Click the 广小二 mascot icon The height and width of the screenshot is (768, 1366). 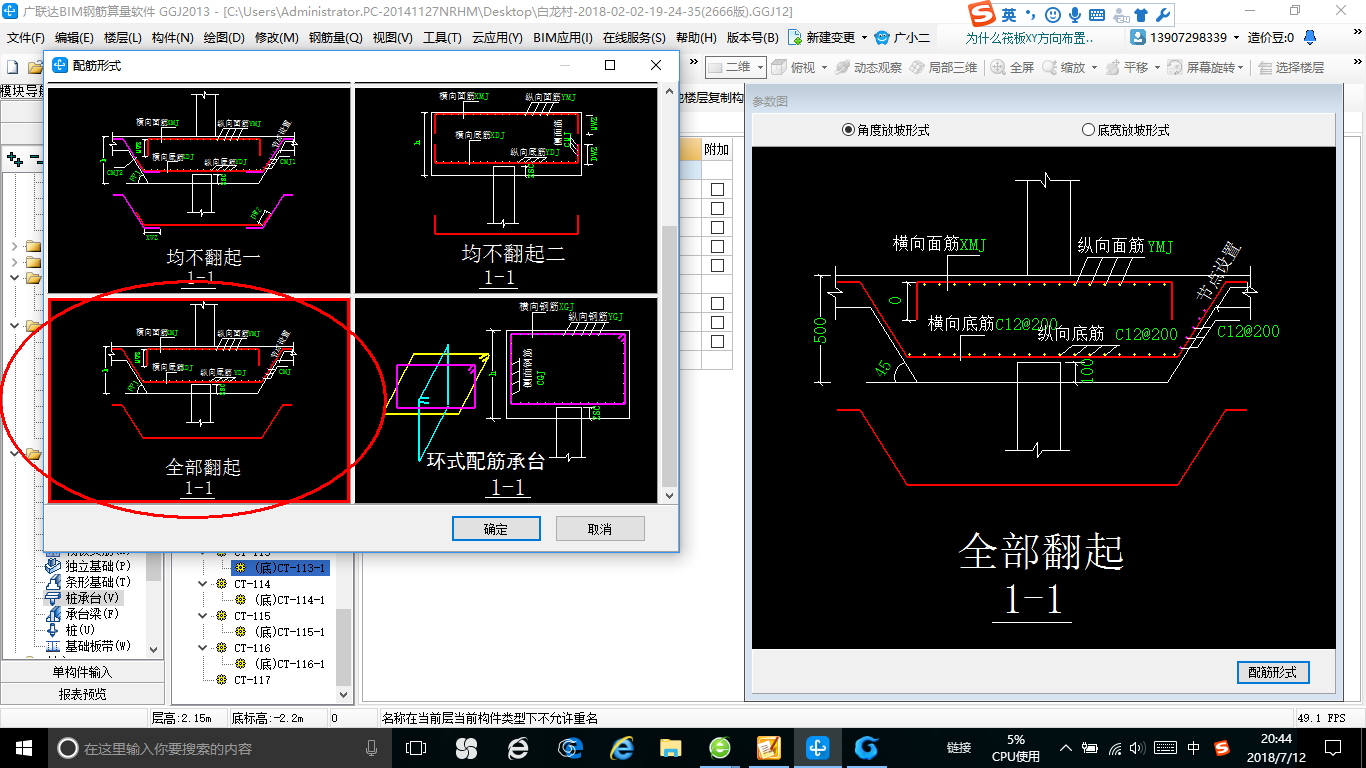tap(881, 38)
